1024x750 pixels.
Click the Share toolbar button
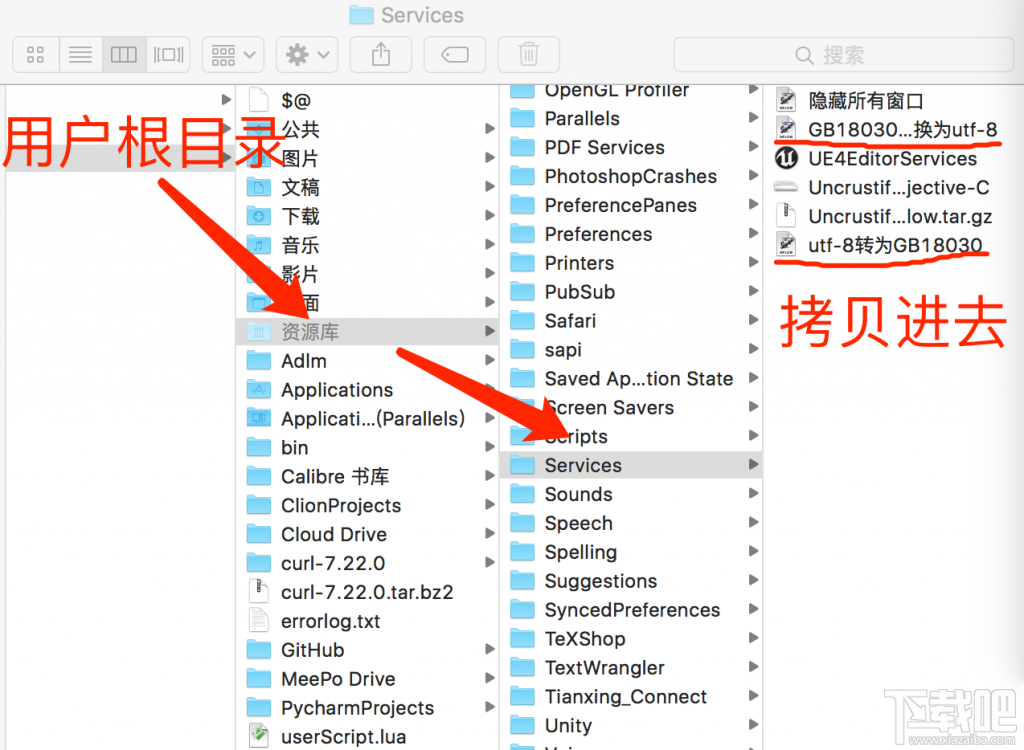tap(381, 54)
